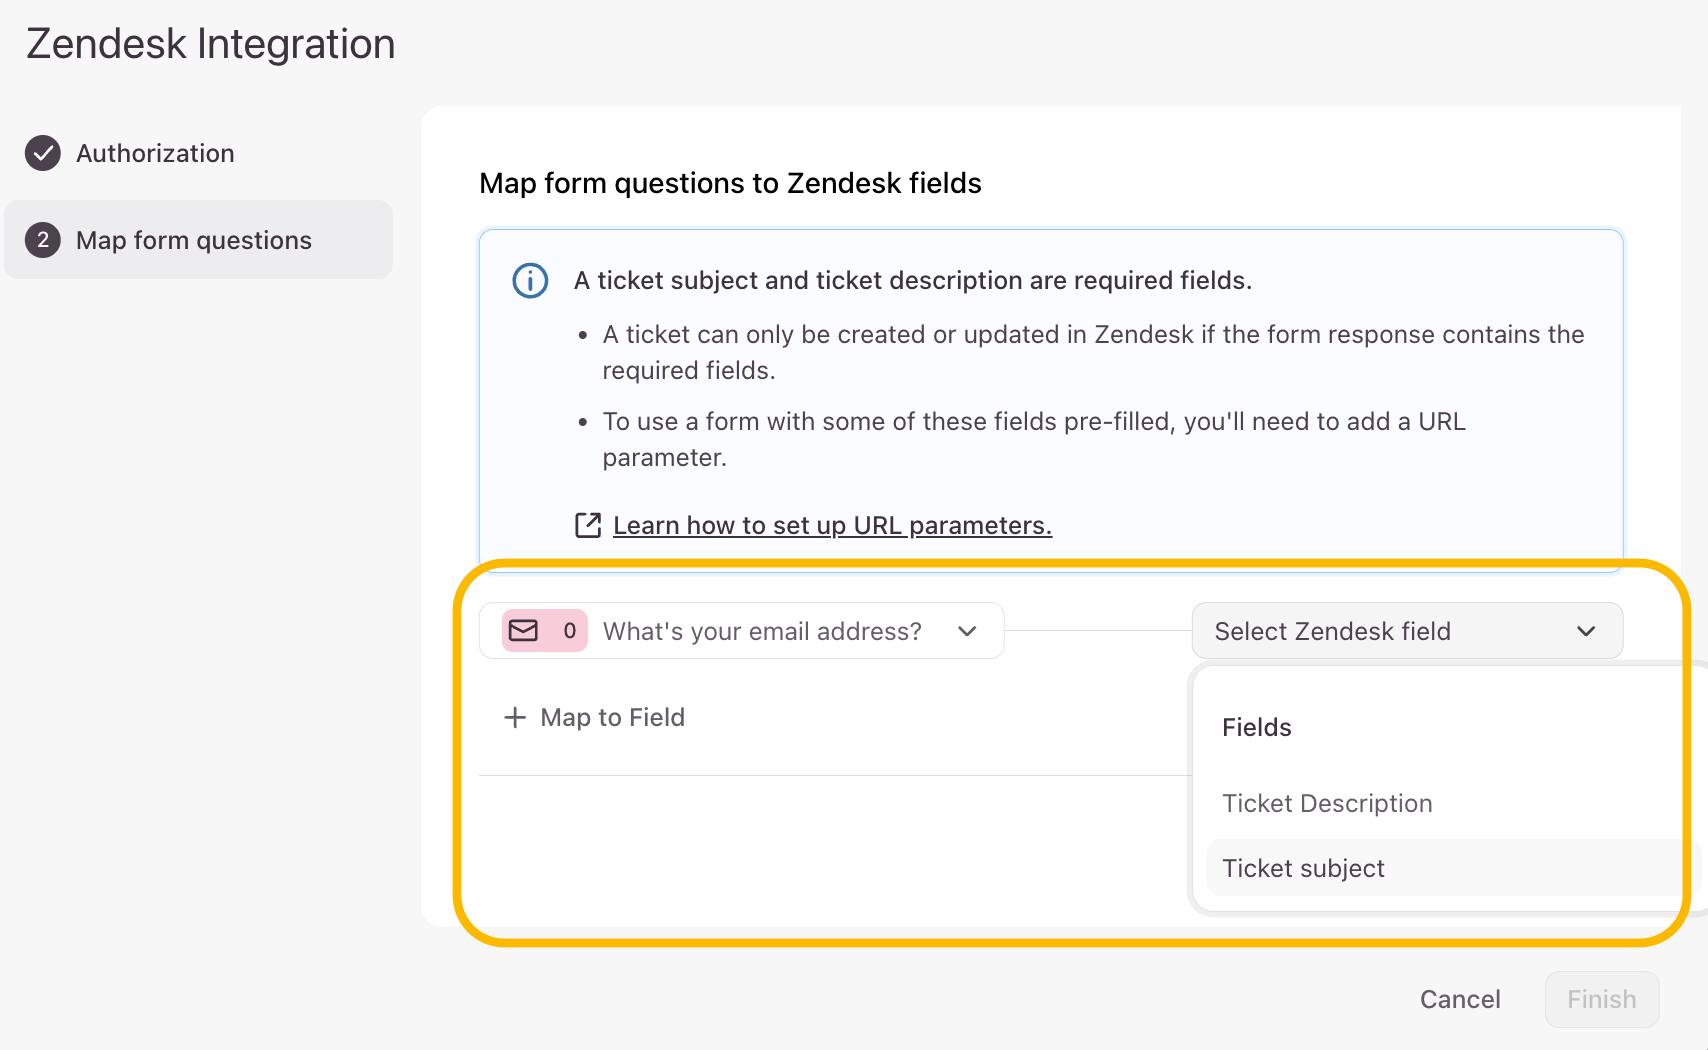Open Learn how to set up URL parameters
Image resolution: width=1708 pixels, height=1050 pixels.
[x=832, y=525]
